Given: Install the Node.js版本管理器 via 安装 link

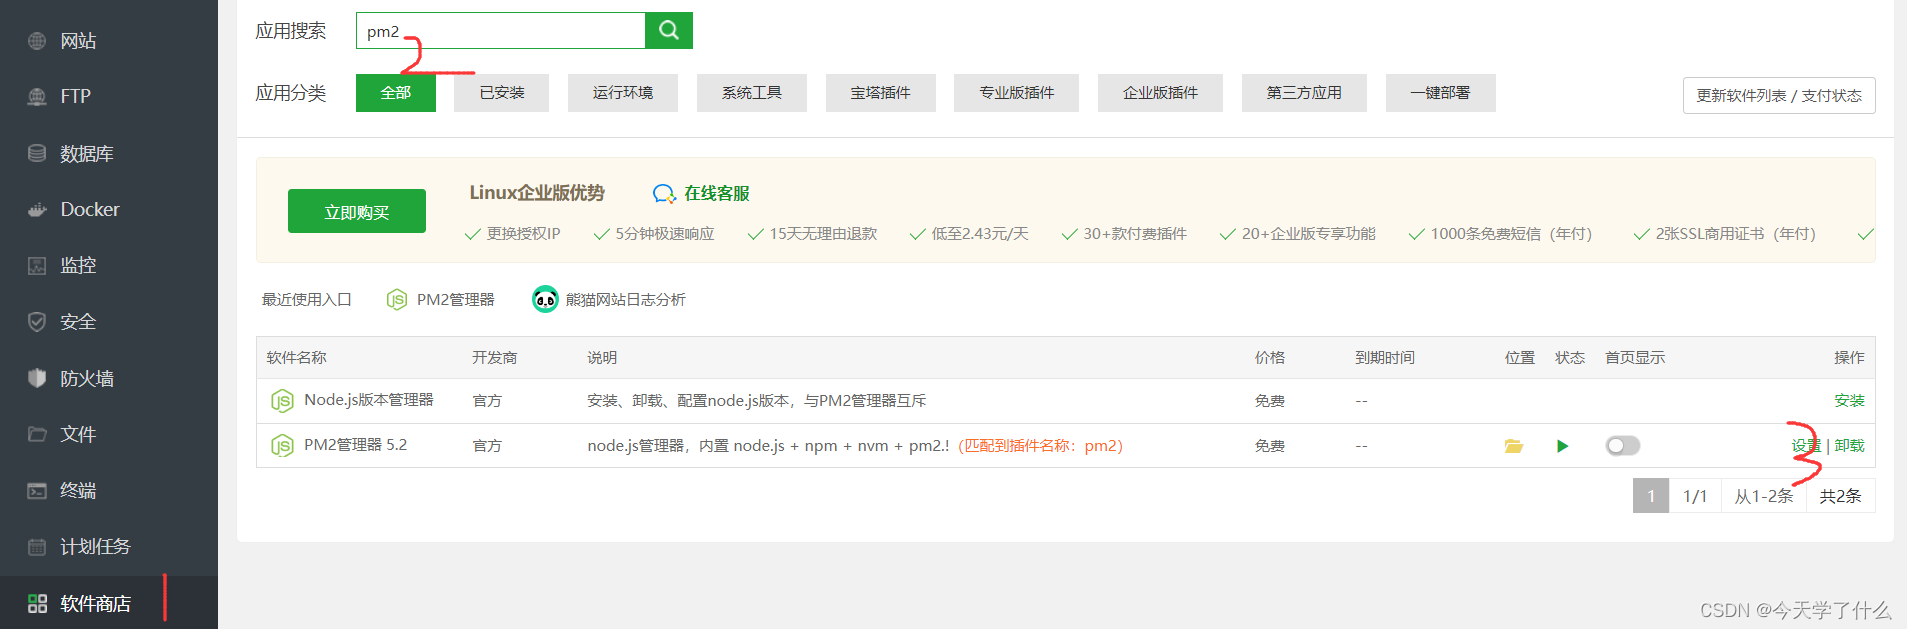Looking at the screenshot, I should pyautogui.click(x=1849, y=401).
